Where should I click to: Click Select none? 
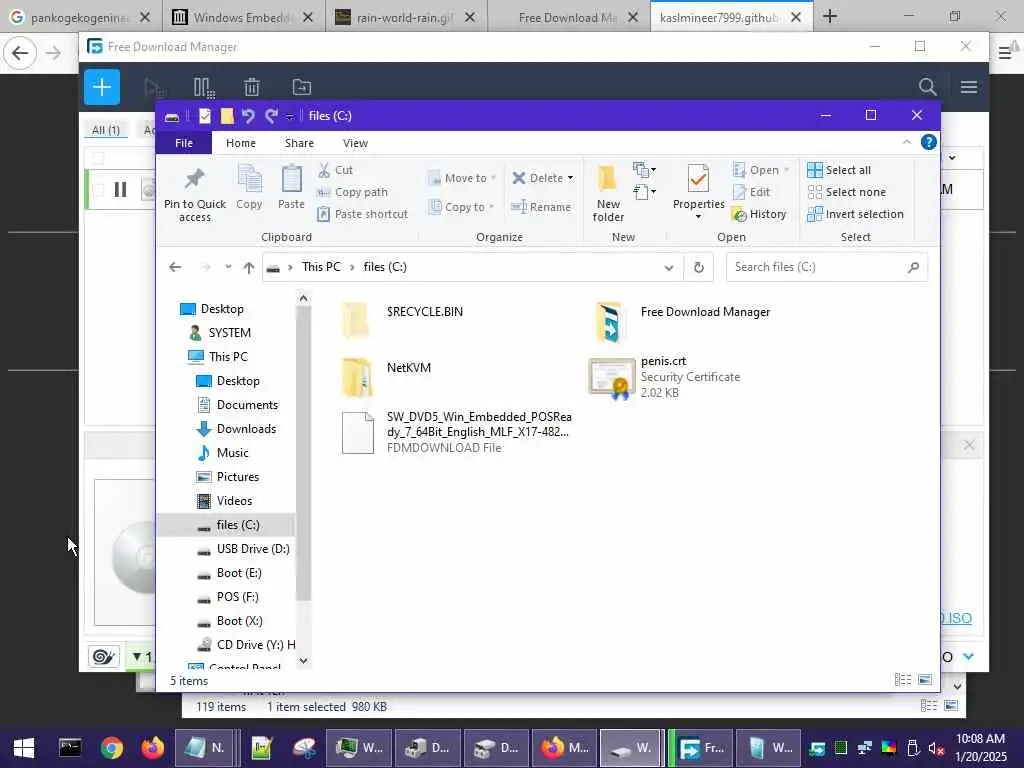847,192
